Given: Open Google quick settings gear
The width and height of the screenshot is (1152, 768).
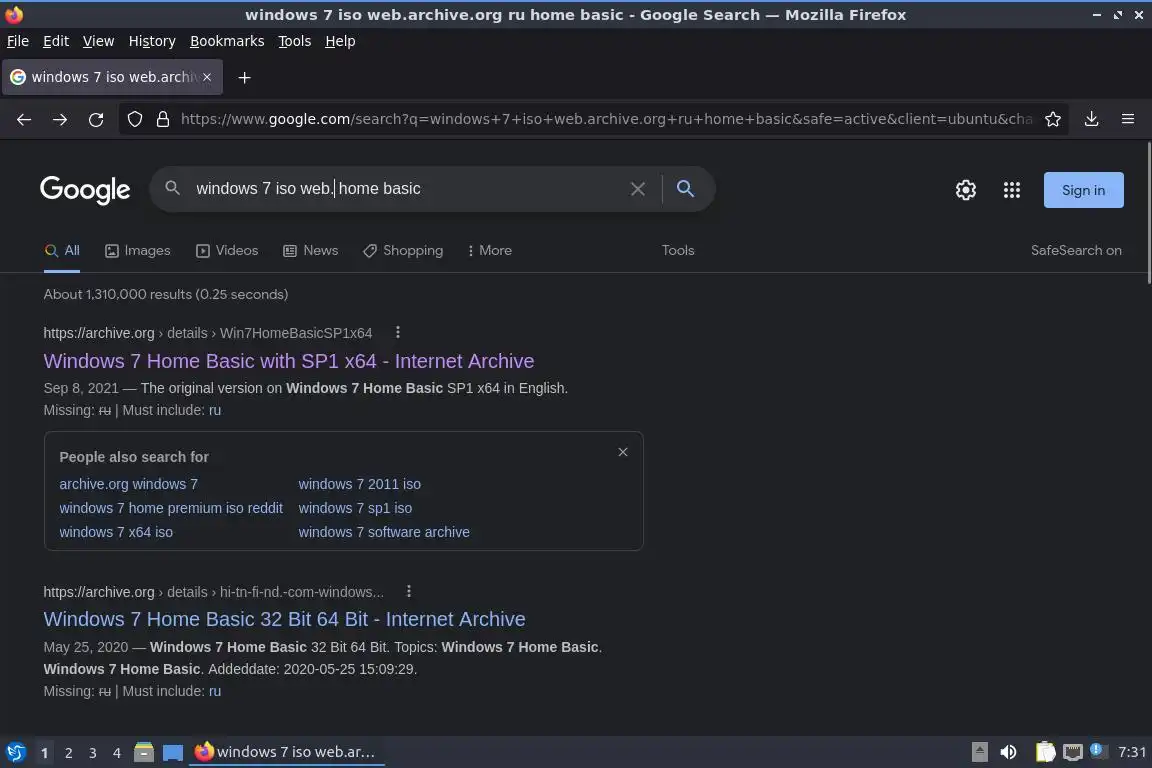Looking at the screenshot, I should pos(965,190).
